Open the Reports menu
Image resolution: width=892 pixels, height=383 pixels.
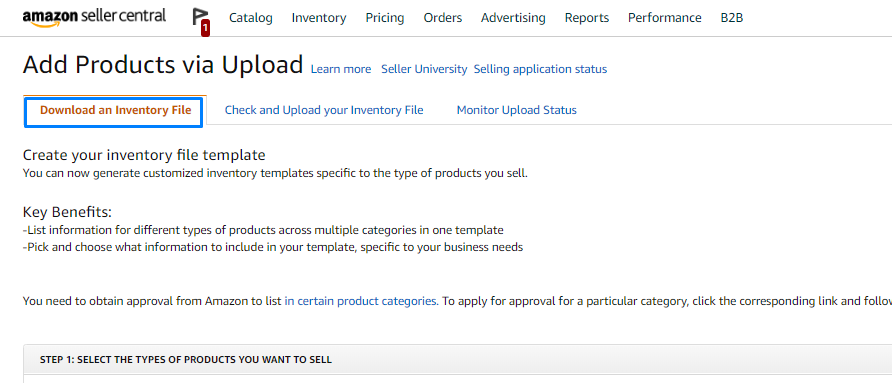[x=587, y=18]
